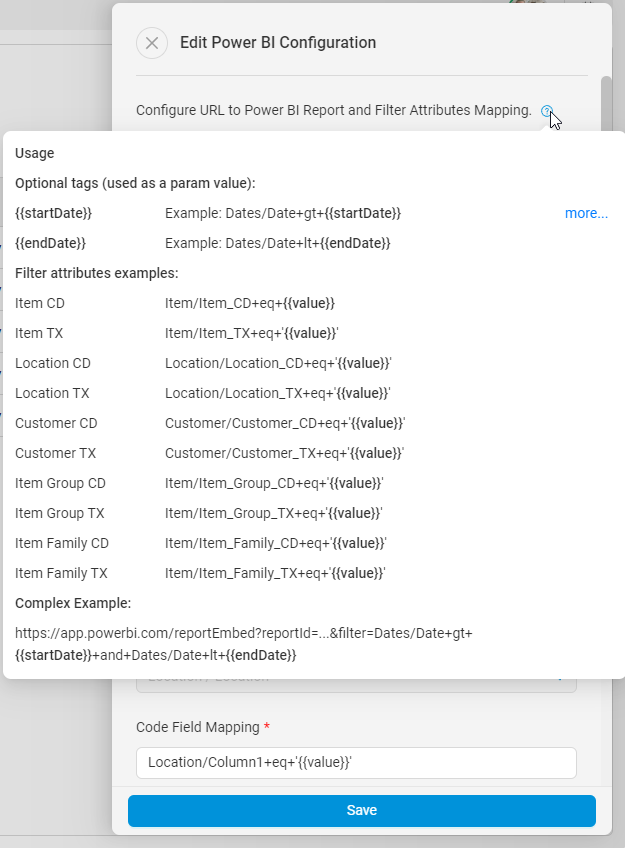Click the Item/Item_Family_CD+eq example expression
The width and height of the screenshot is (625, 848).
(x=276, y=544)
